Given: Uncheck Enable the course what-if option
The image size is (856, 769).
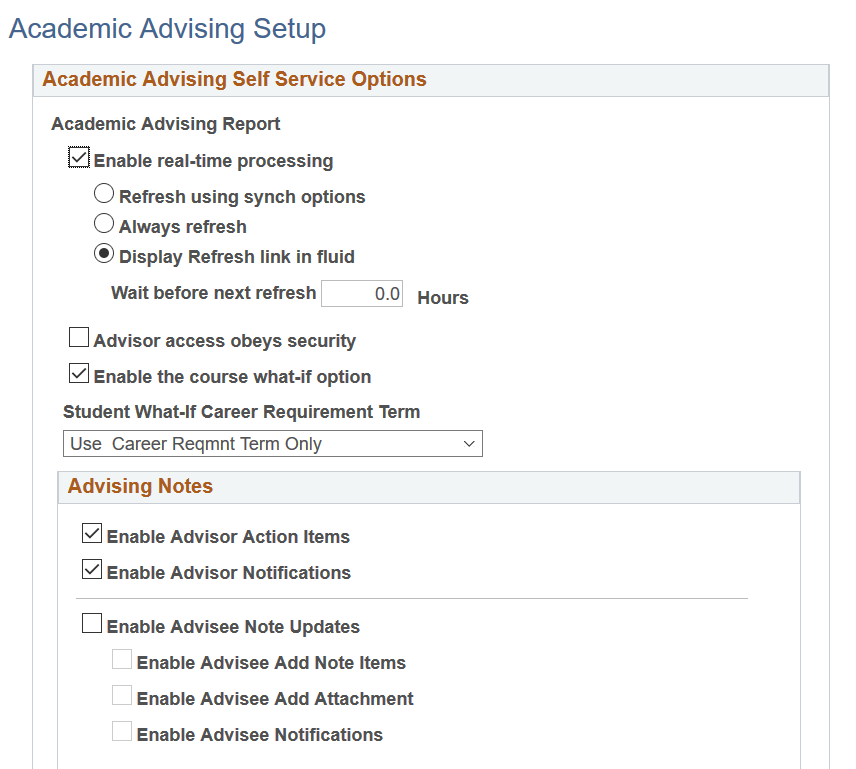Looking at the screenshot, I should coord(79,375).
